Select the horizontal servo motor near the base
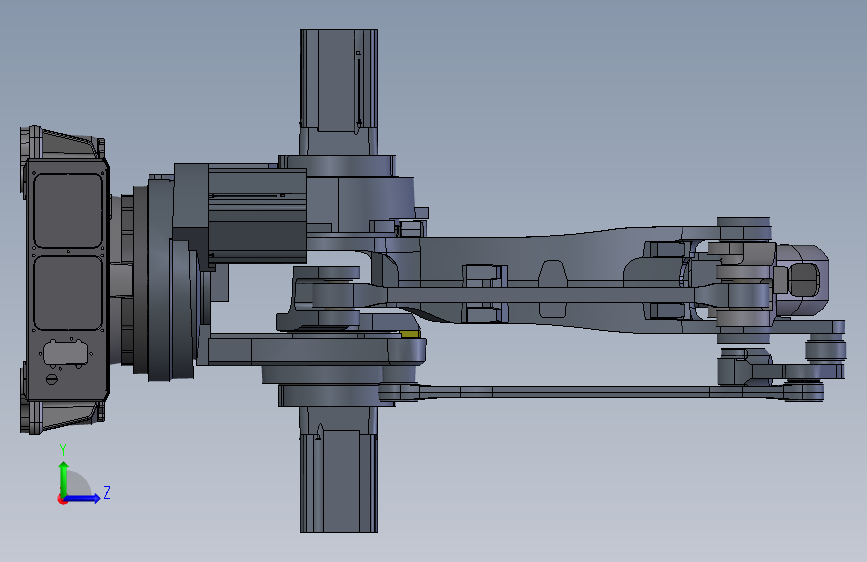 (x=257, y=216)
